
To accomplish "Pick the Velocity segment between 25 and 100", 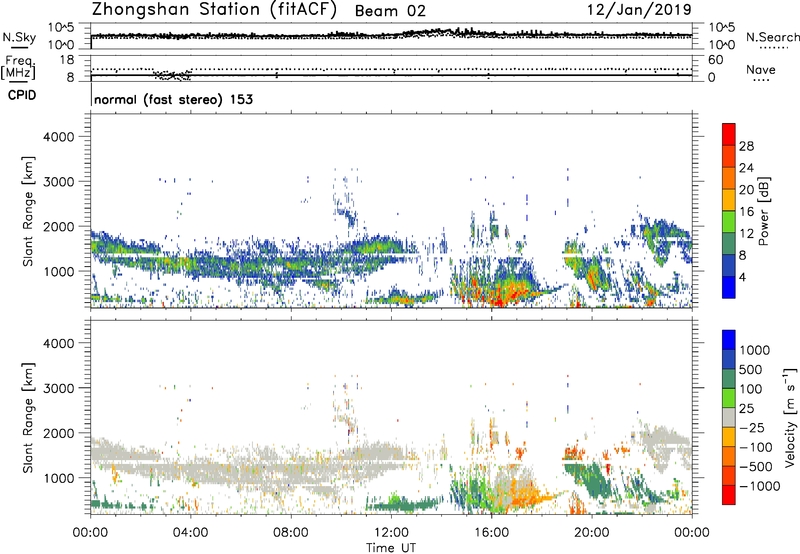I will coord(729,398).
